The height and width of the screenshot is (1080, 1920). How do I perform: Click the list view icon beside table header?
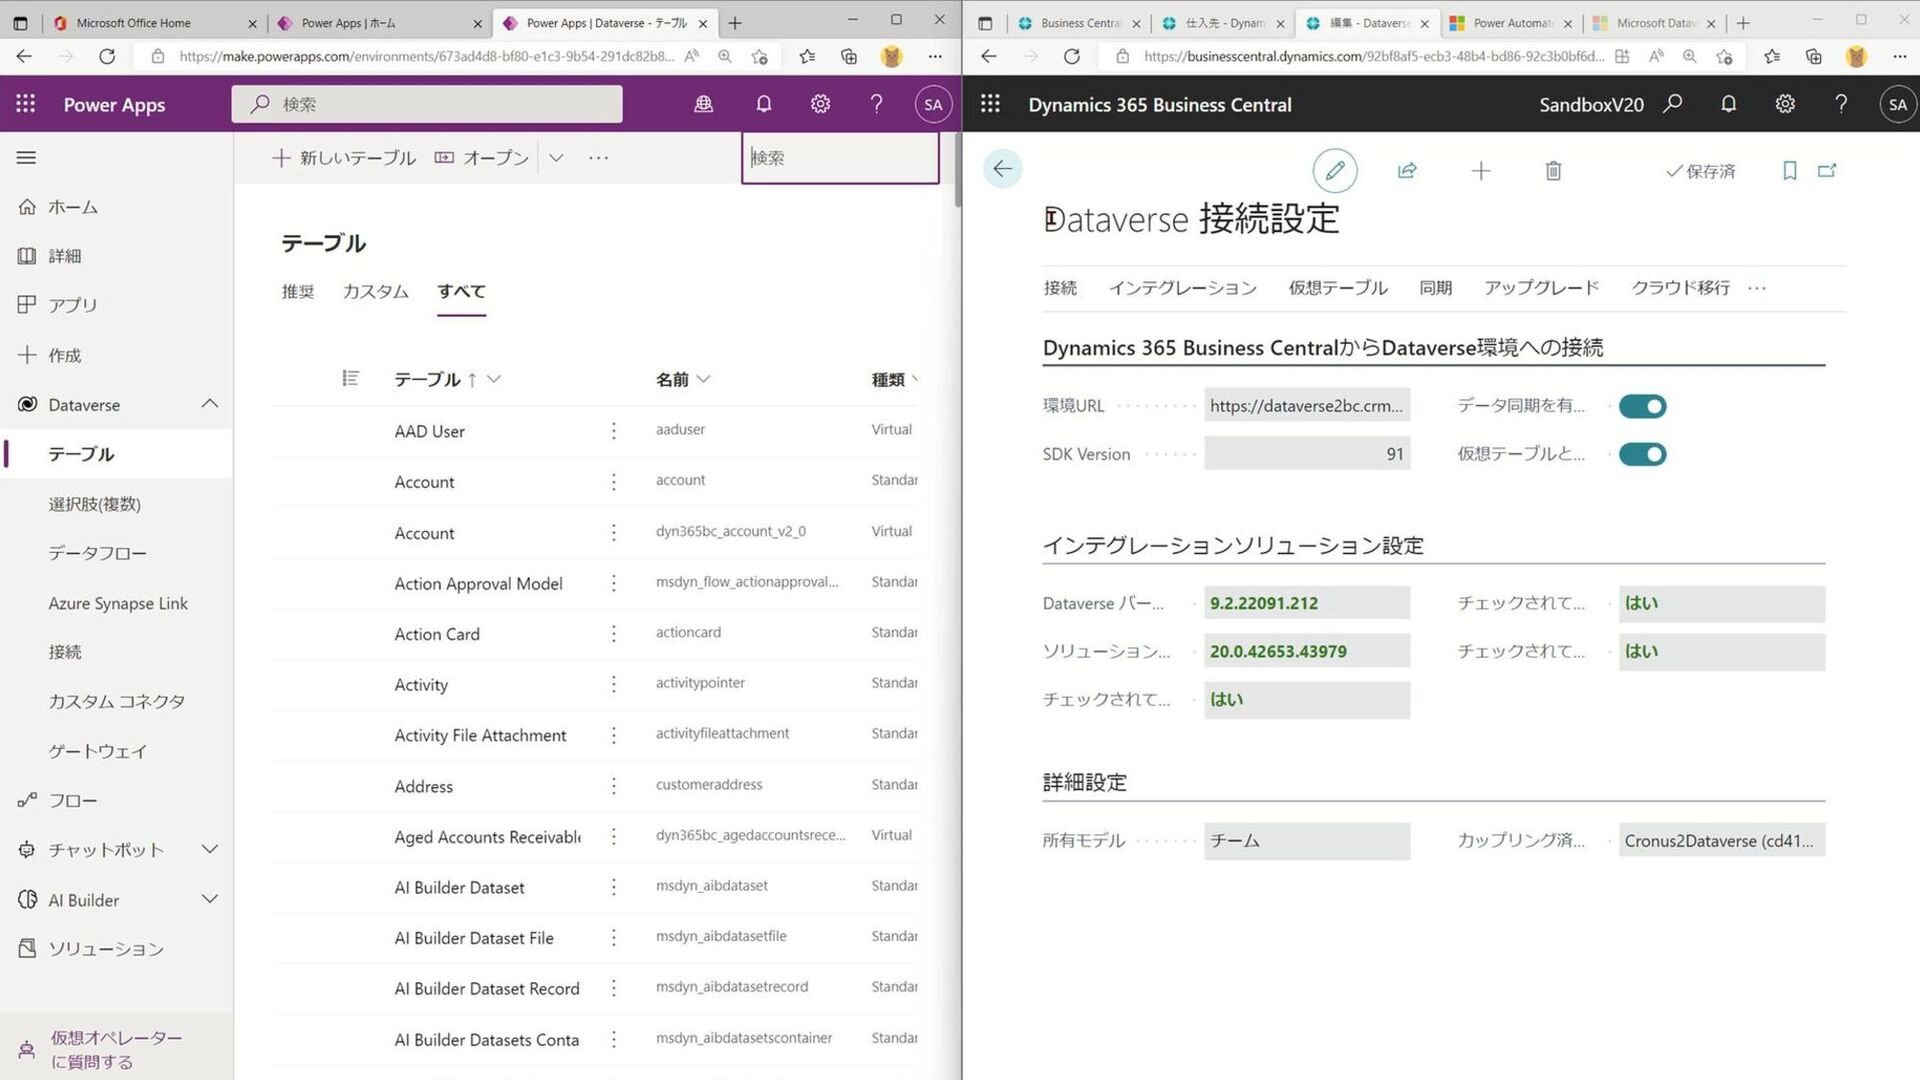[350, 378]
